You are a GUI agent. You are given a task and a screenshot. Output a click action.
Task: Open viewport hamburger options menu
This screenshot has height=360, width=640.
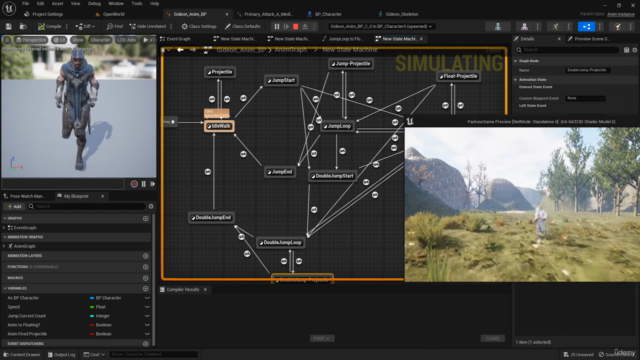point(7,40)
